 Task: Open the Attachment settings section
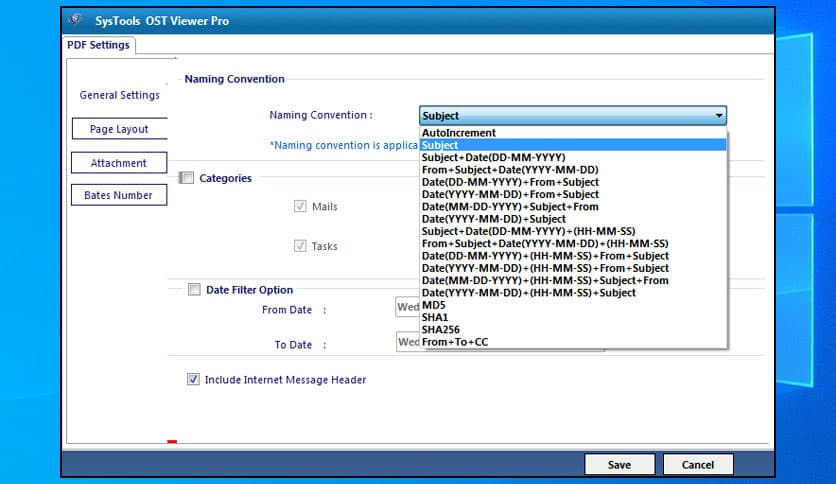[119, 163]
